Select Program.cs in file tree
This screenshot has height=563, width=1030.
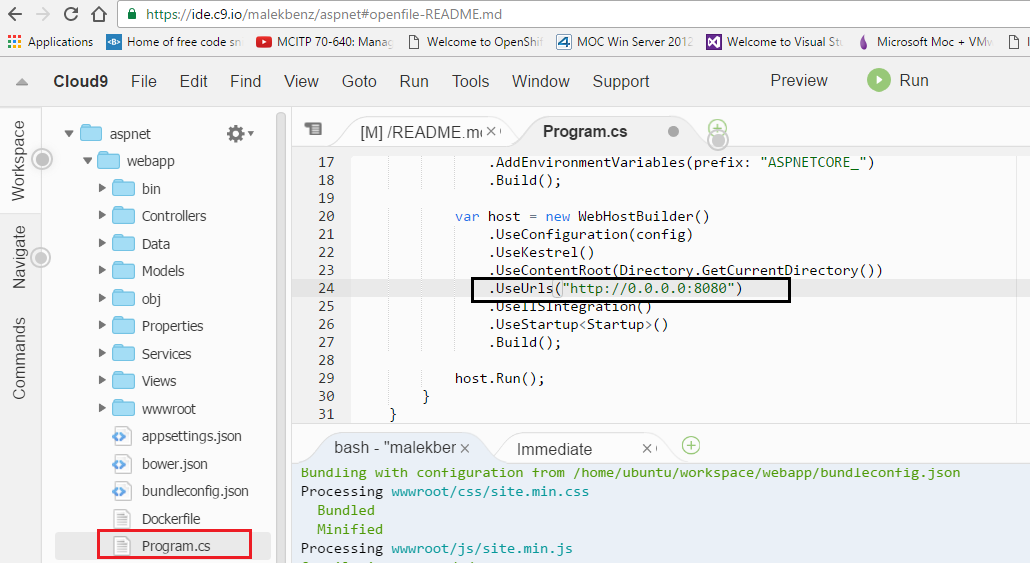[x=176, y=546]
